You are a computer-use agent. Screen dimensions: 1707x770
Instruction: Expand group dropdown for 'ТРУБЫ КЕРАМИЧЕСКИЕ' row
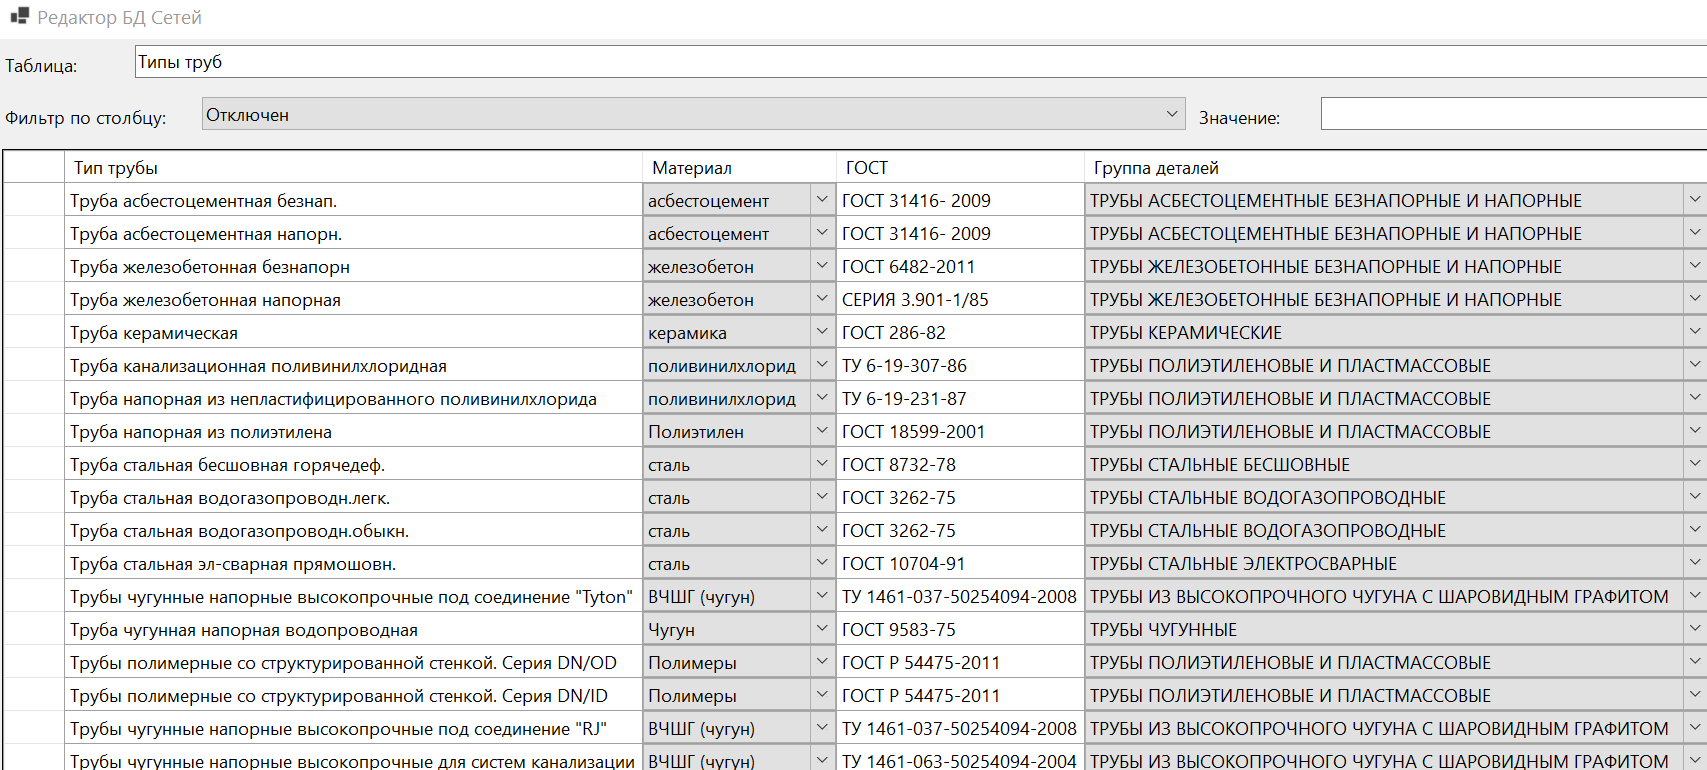click(1694, 332)
